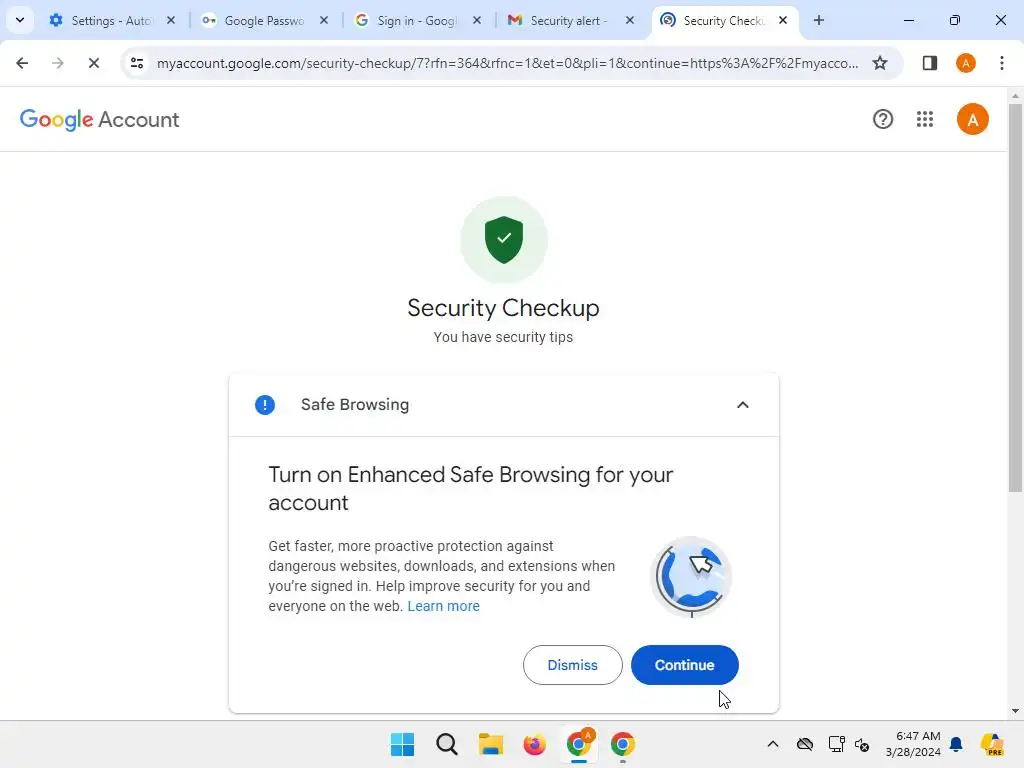Click the scrollbar down arrow
This screenshot has width=1024, height=768.
click(1015, 711)
